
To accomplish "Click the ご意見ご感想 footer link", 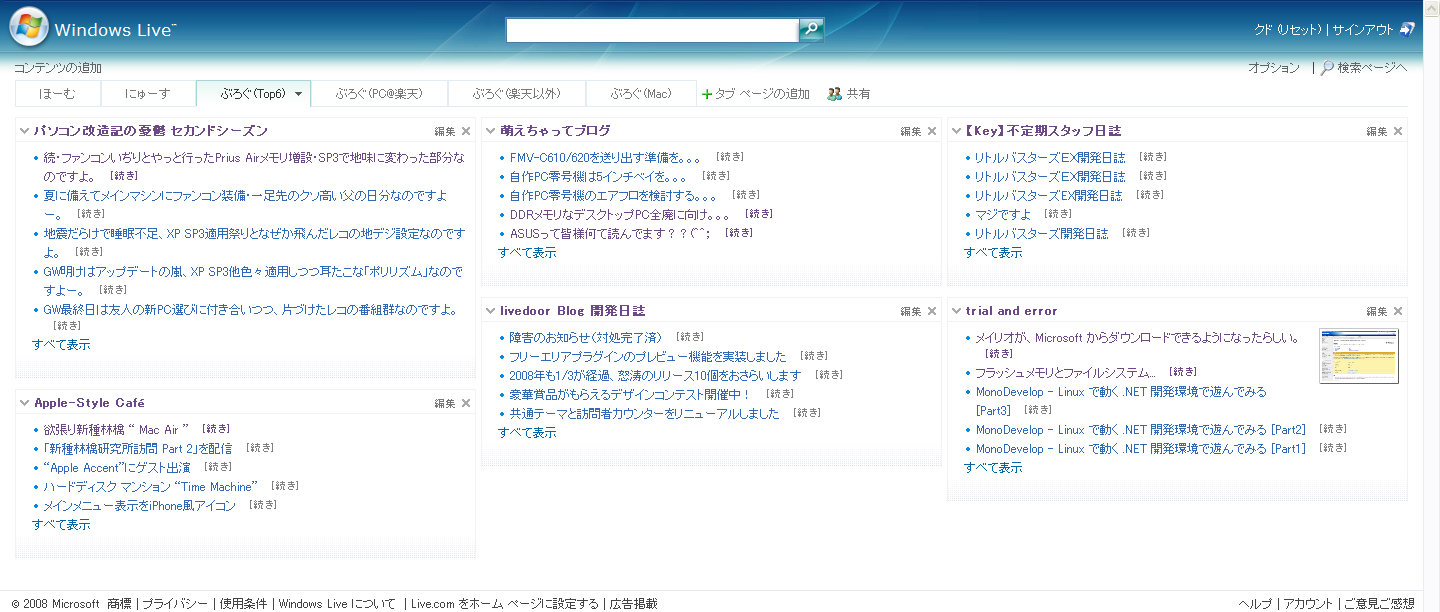I will click(1379, 604).
